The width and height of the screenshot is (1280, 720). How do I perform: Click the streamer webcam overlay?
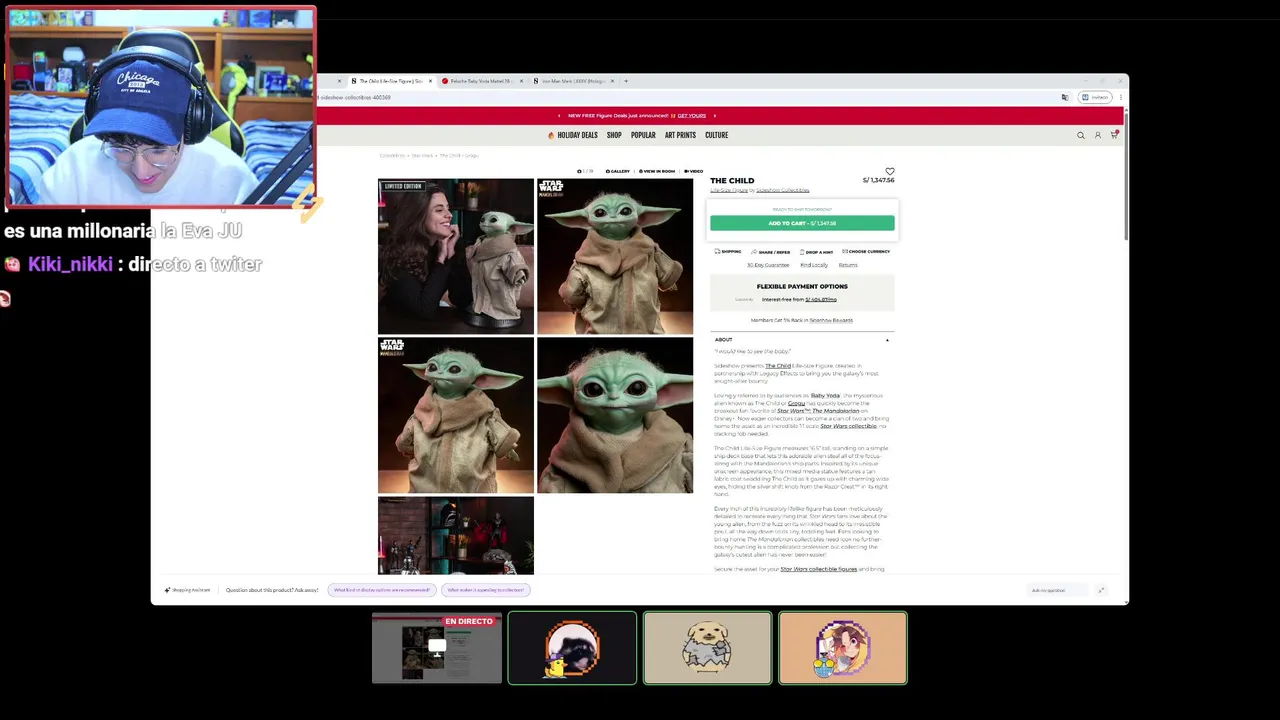click(x=161, y=107)
